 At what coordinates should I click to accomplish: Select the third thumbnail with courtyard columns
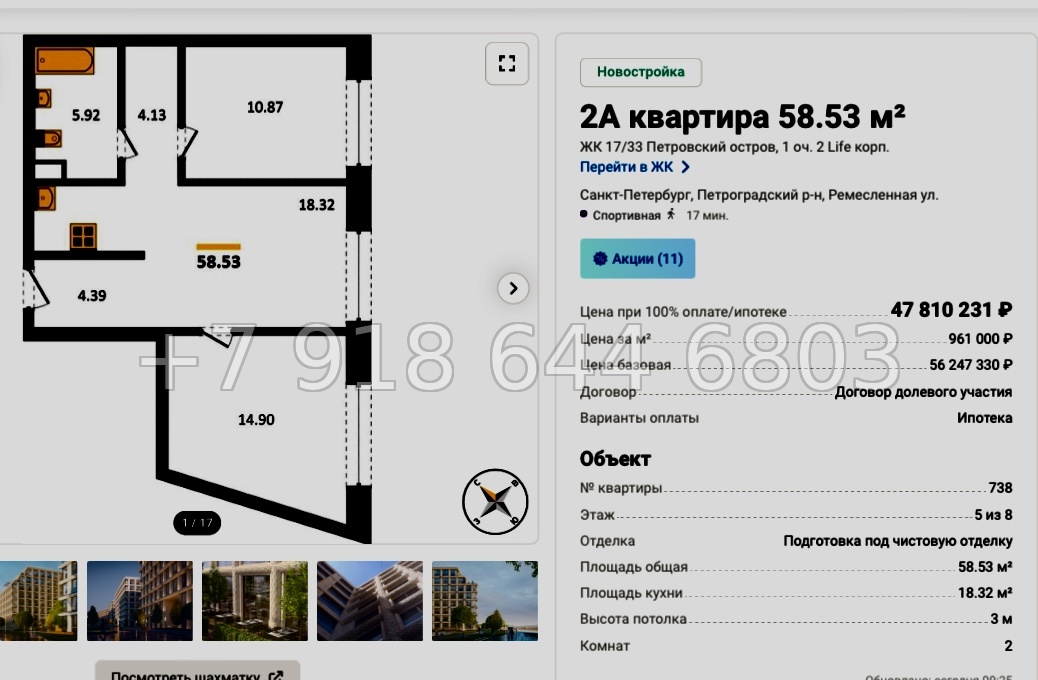click(255, 601)
